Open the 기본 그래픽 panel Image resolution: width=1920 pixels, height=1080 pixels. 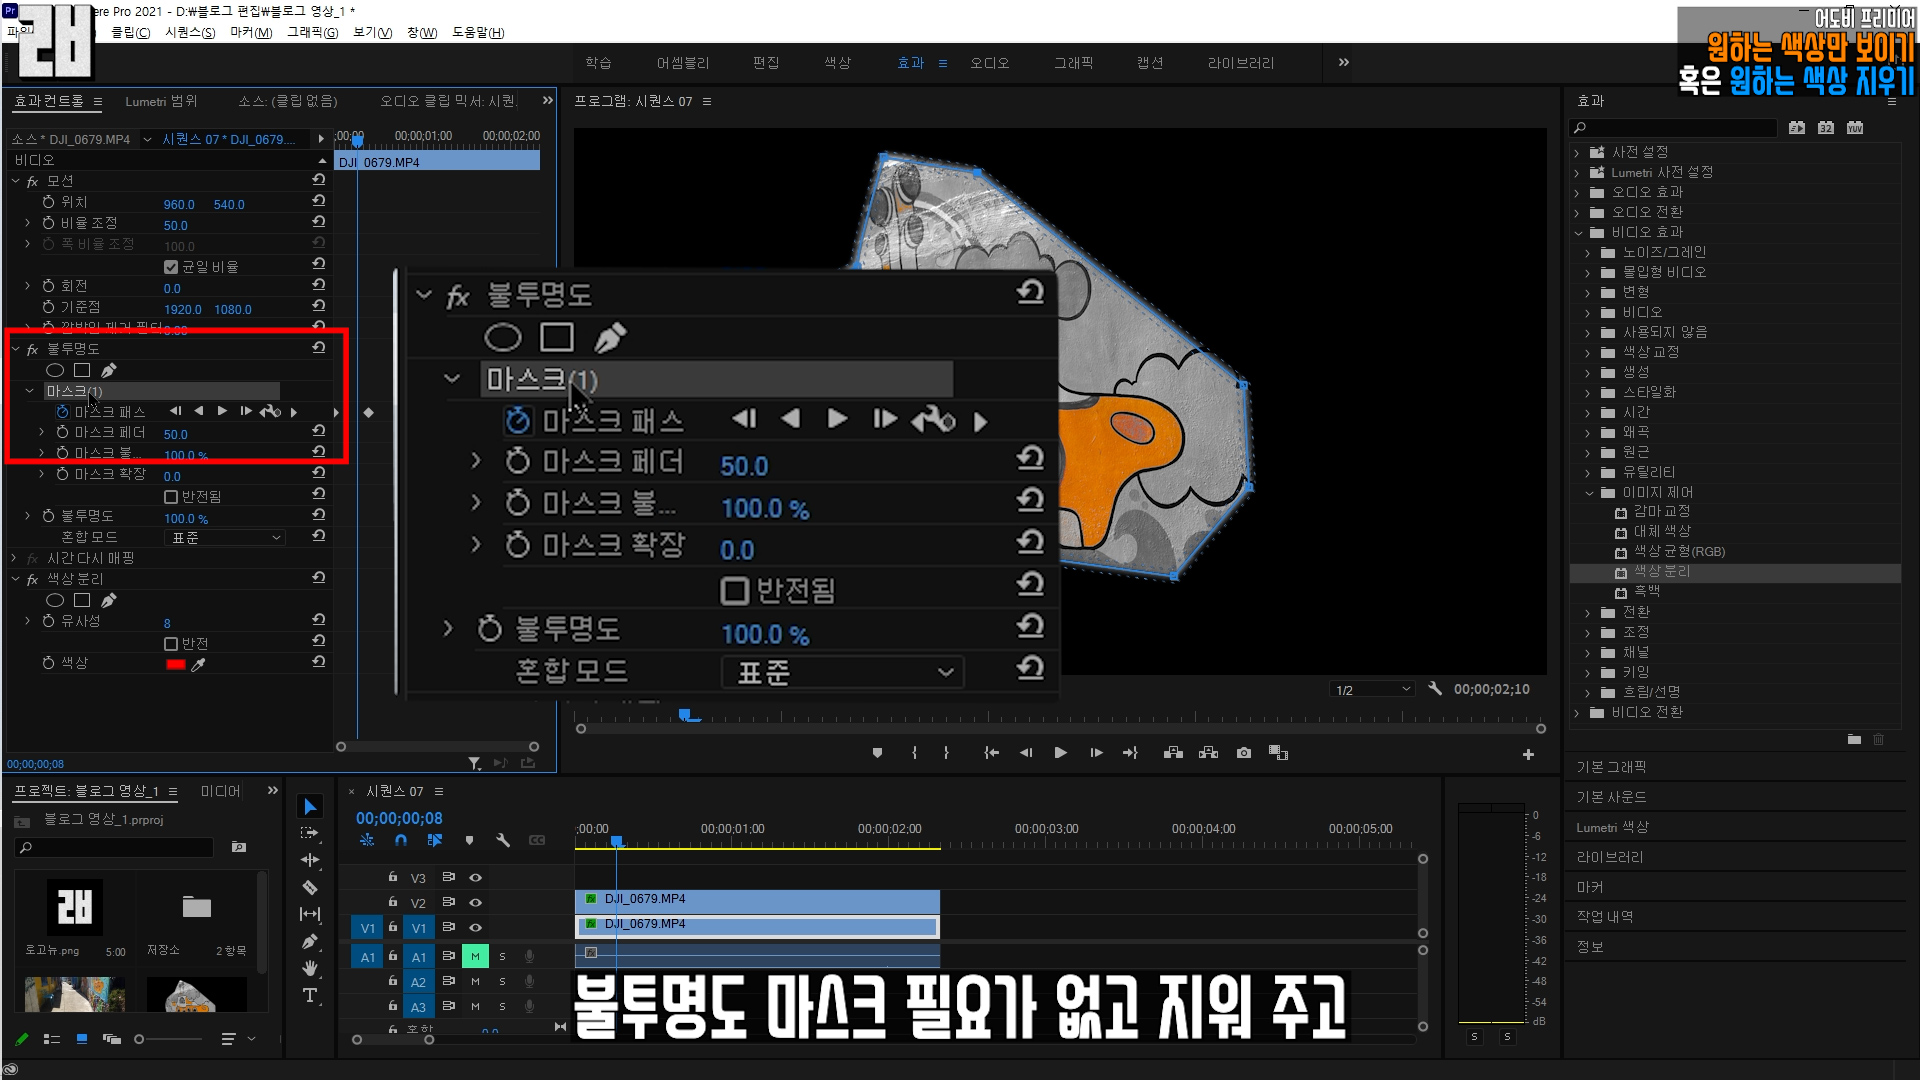(x=1611, y=767)
